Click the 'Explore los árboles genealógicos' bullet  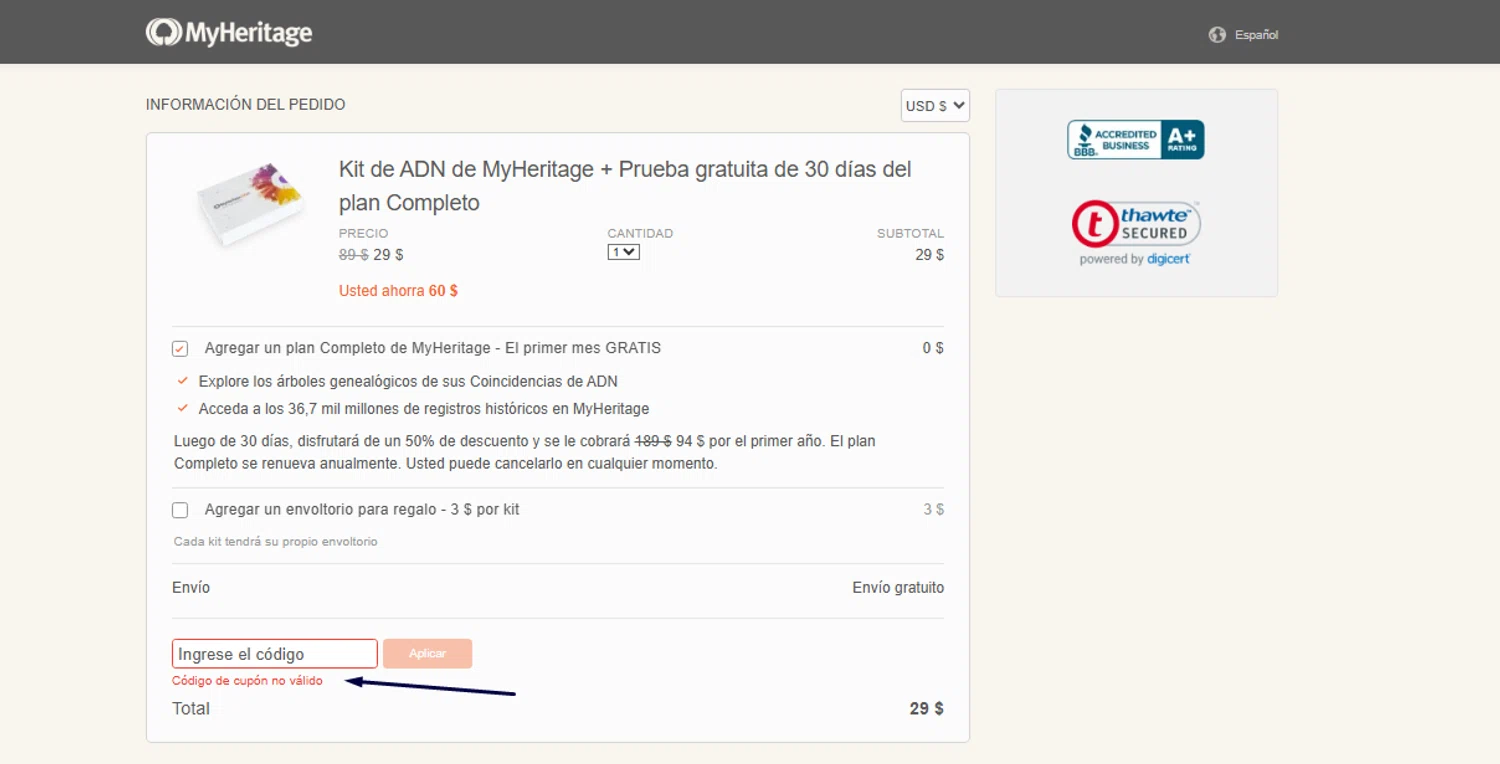[408, 382]
